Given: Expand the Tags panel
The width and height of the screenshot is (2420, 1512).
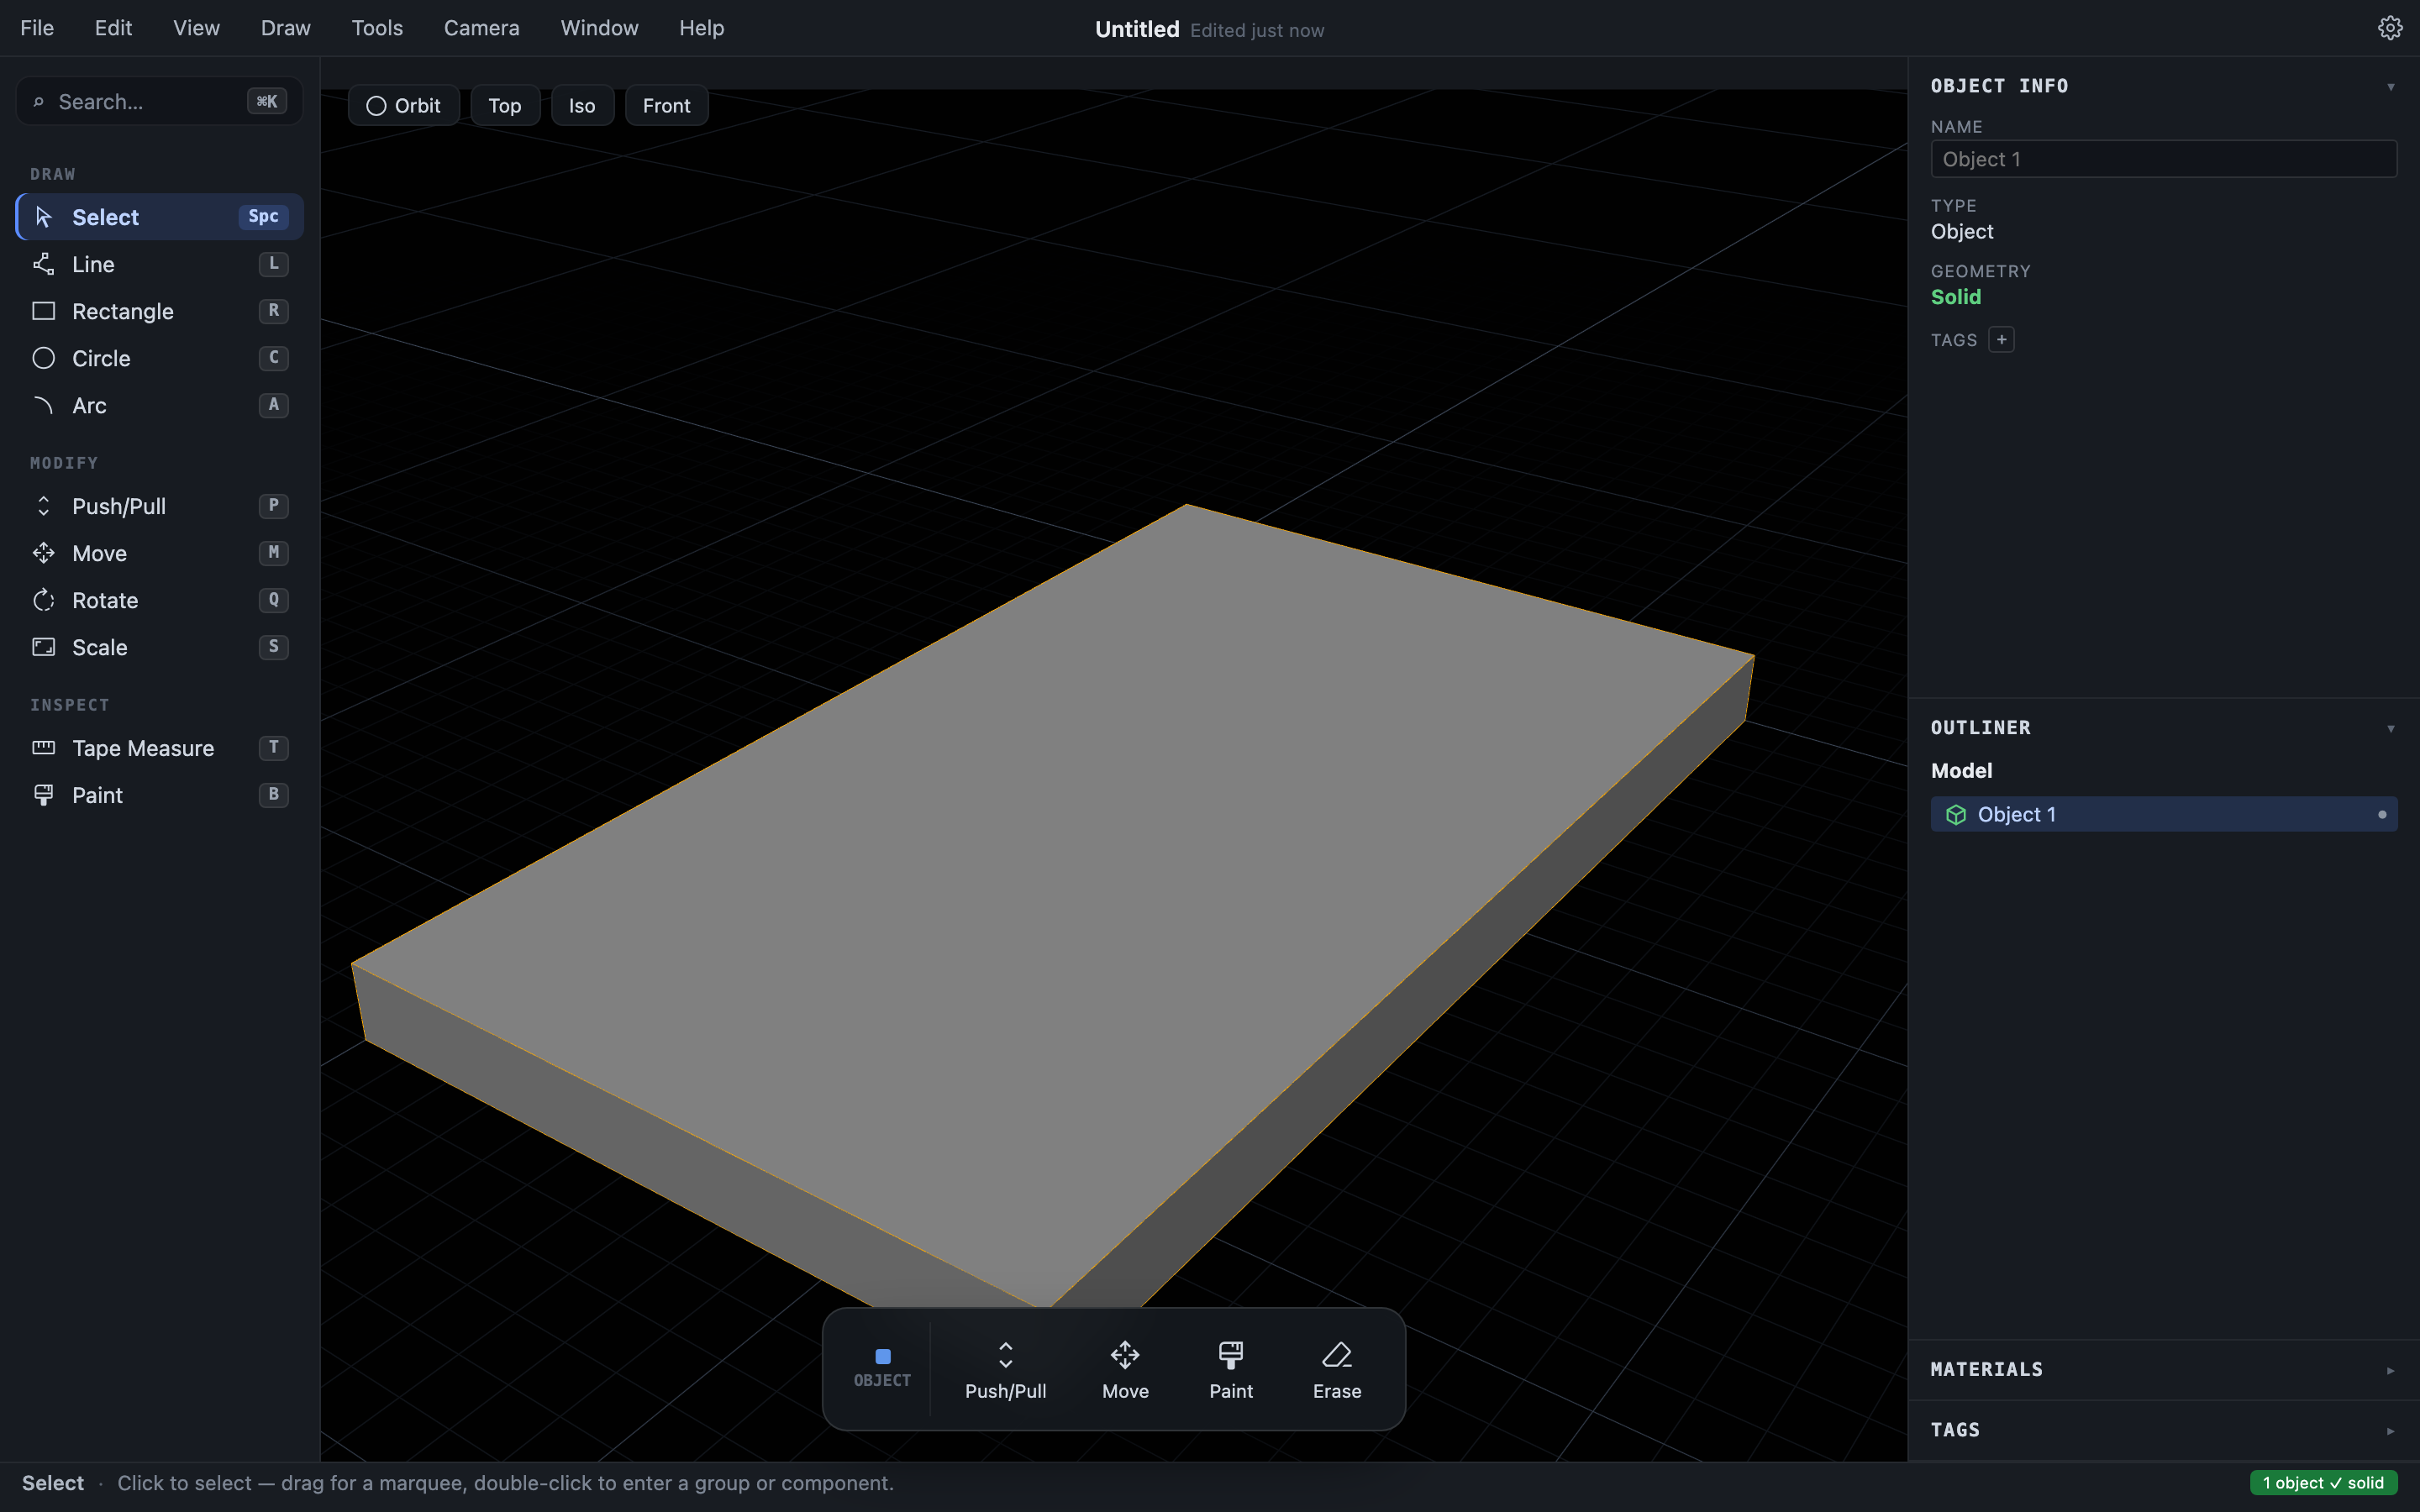Looking at the screenshot, I should (x=2391, y=1431).
